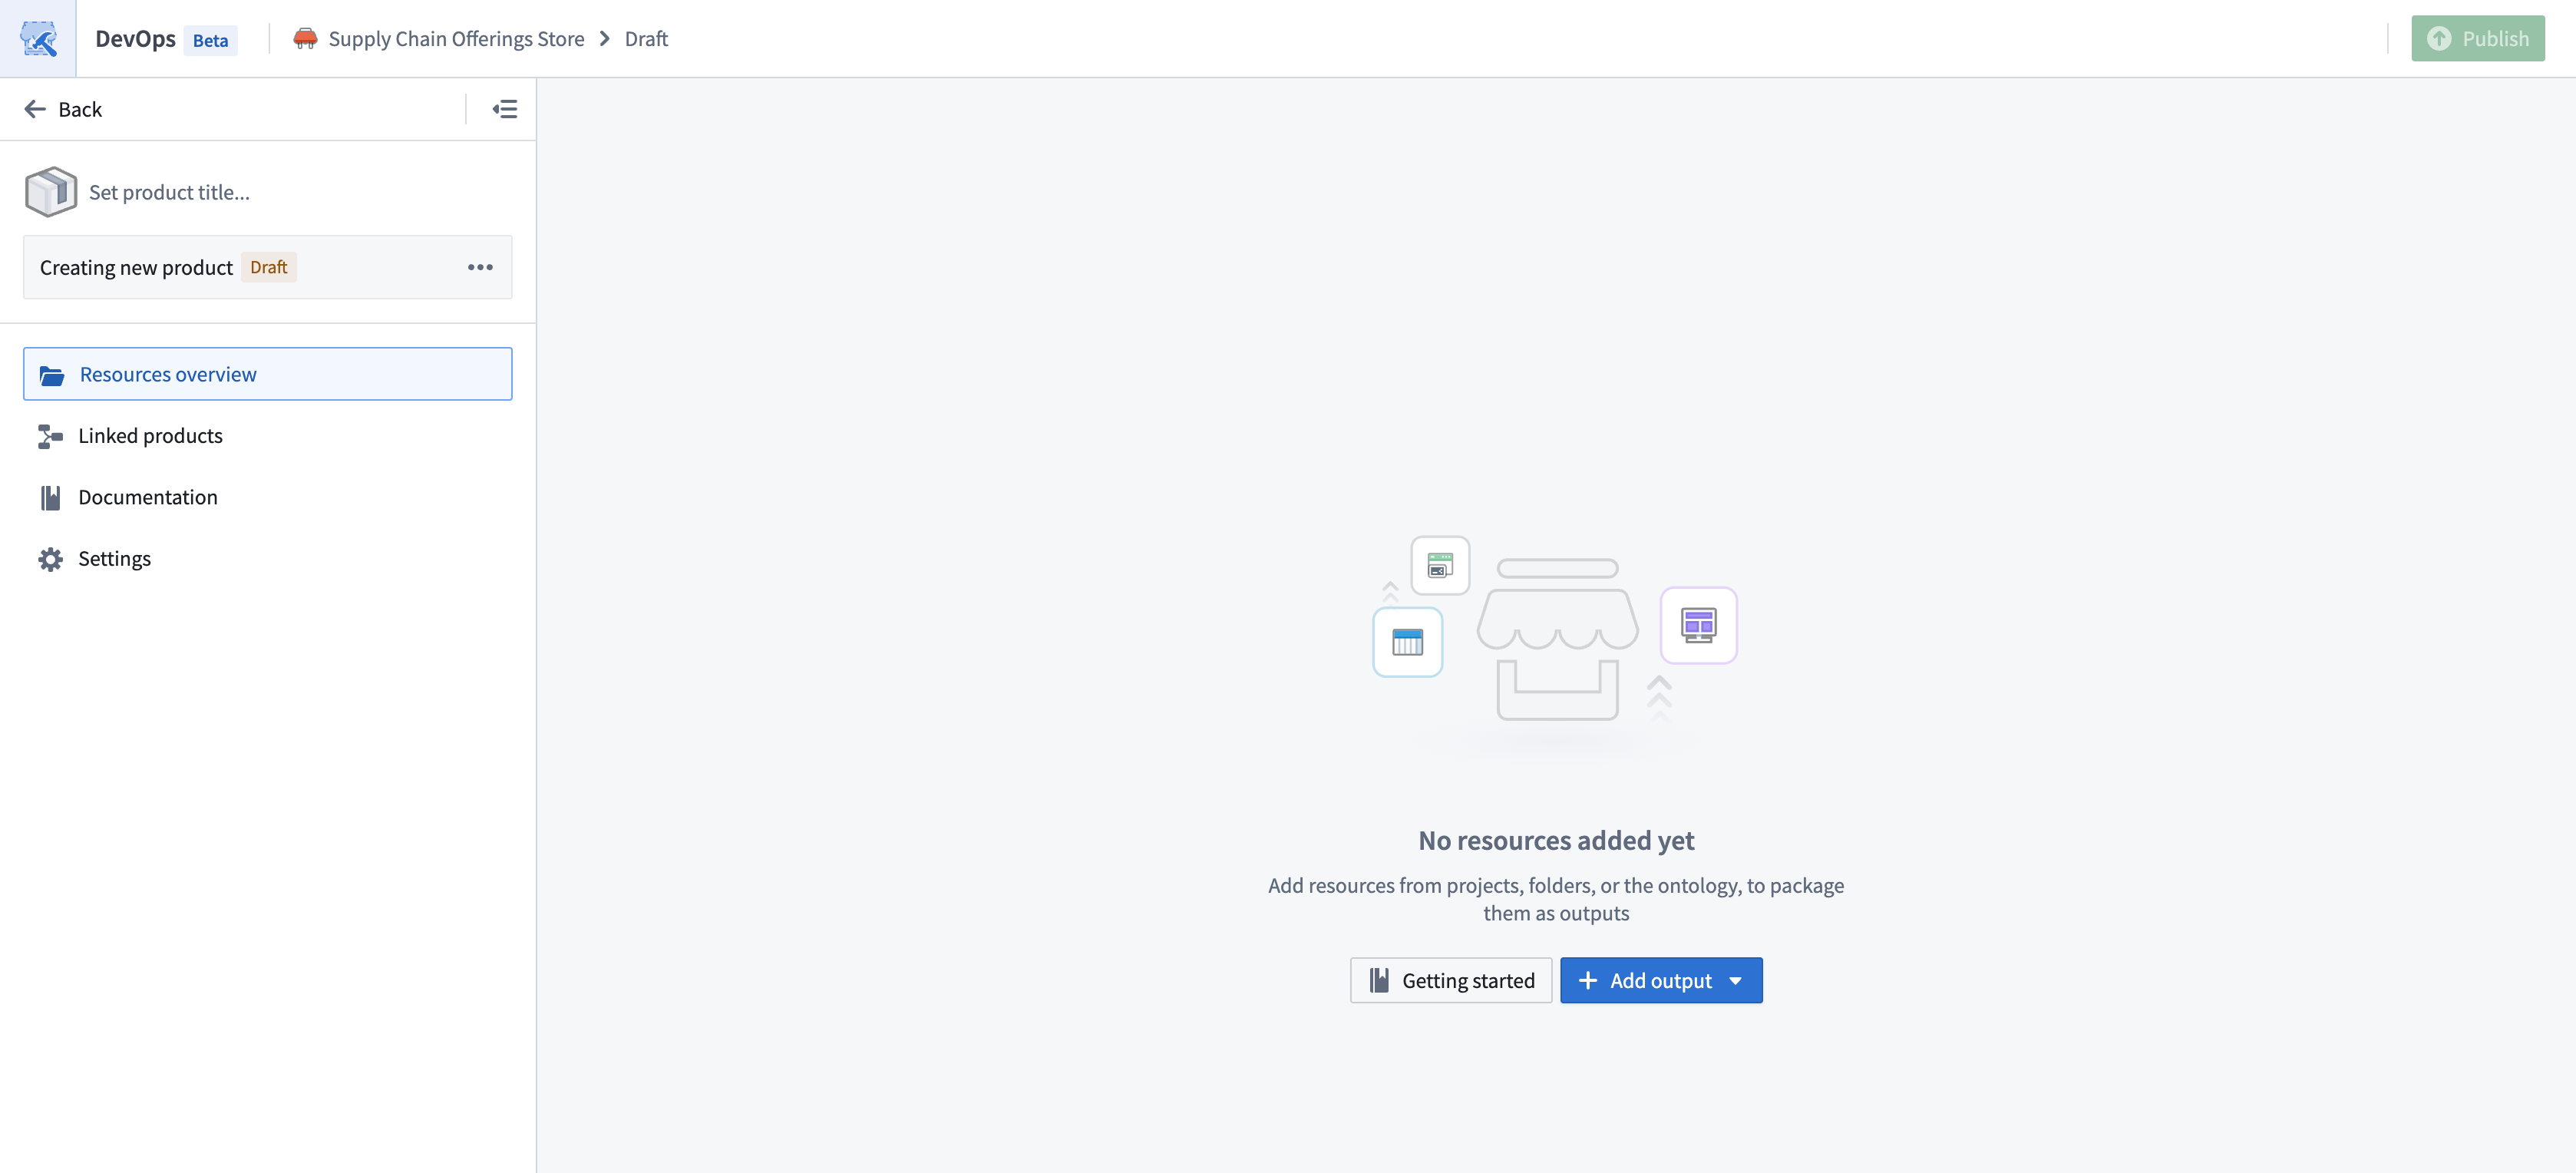Click the breadcrumb chevron after store name
Screen dimensions: 2576x1173
coord(605,38)
